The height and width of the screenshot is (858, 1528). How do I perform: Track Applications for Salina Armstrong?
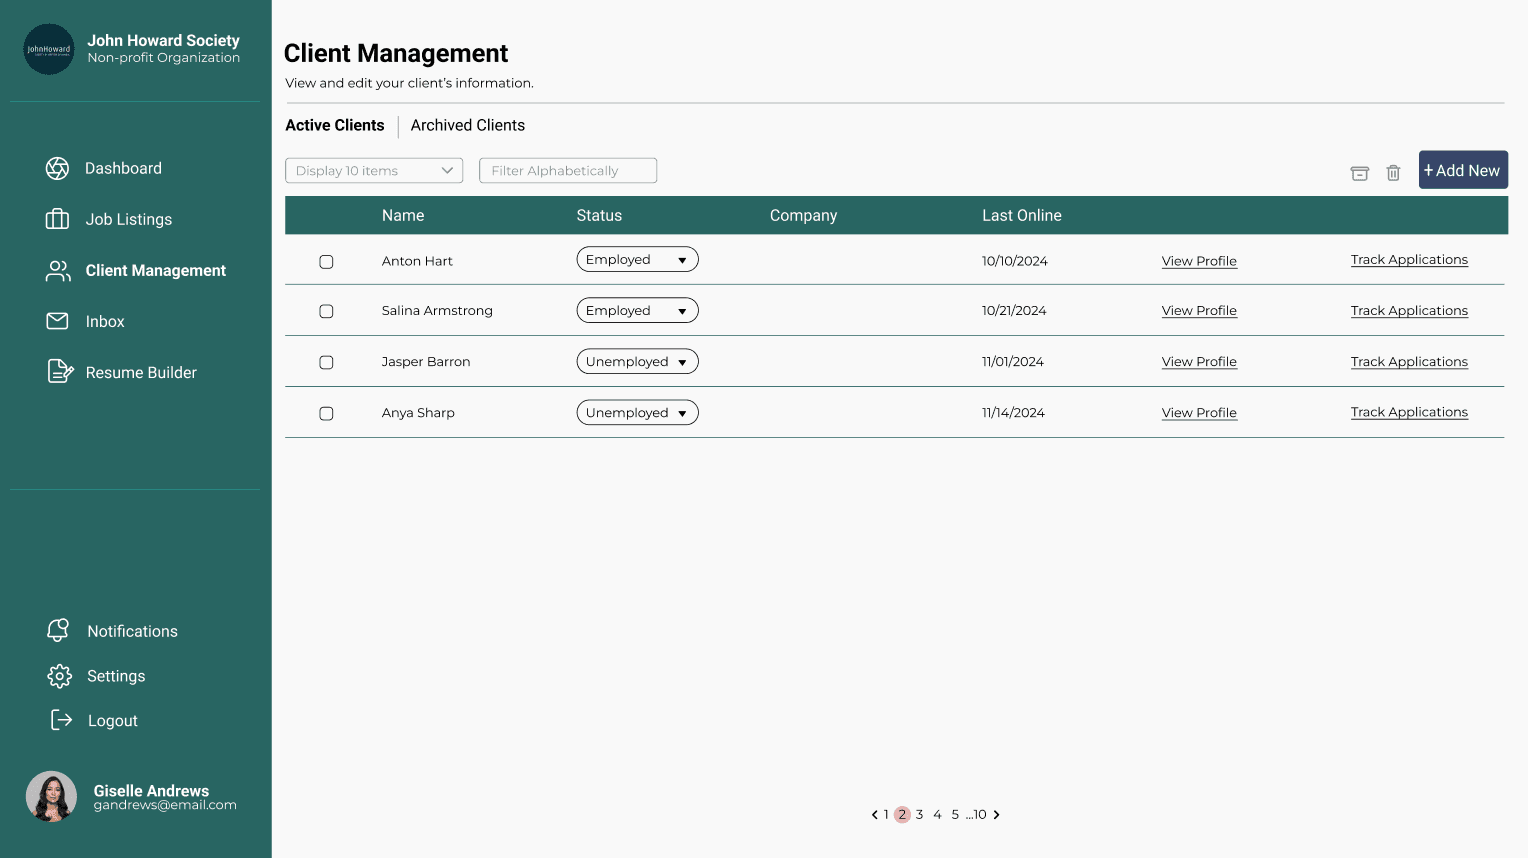(1409, 311)
